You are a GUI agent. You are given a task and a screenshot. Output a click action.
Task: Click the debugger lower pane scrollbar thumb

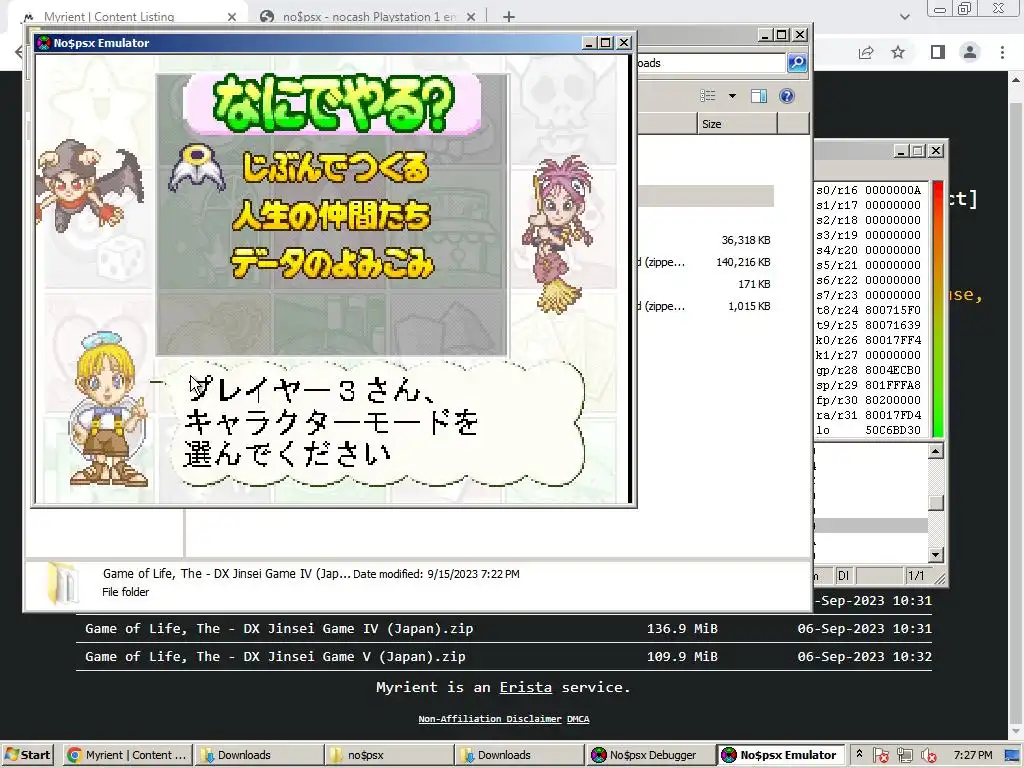click(x=936, y=503)
